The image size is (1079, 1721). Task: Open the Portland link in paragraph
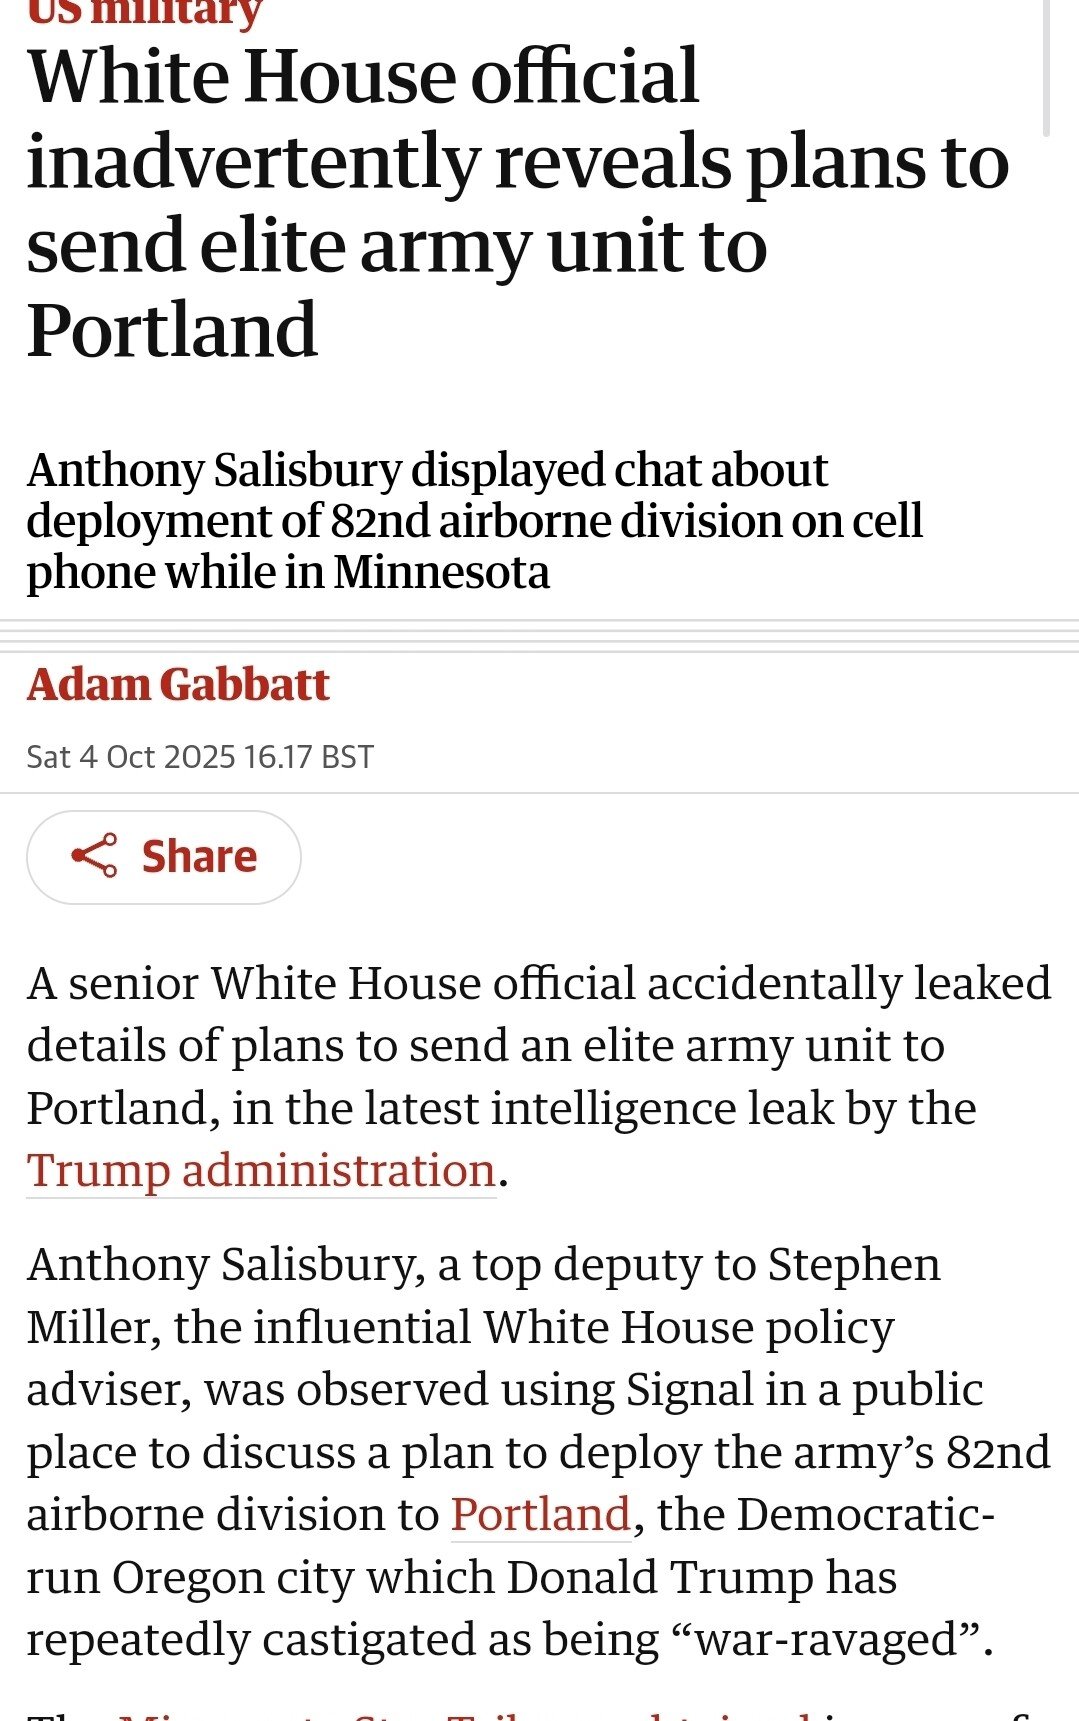click(x=540, y=1514)
